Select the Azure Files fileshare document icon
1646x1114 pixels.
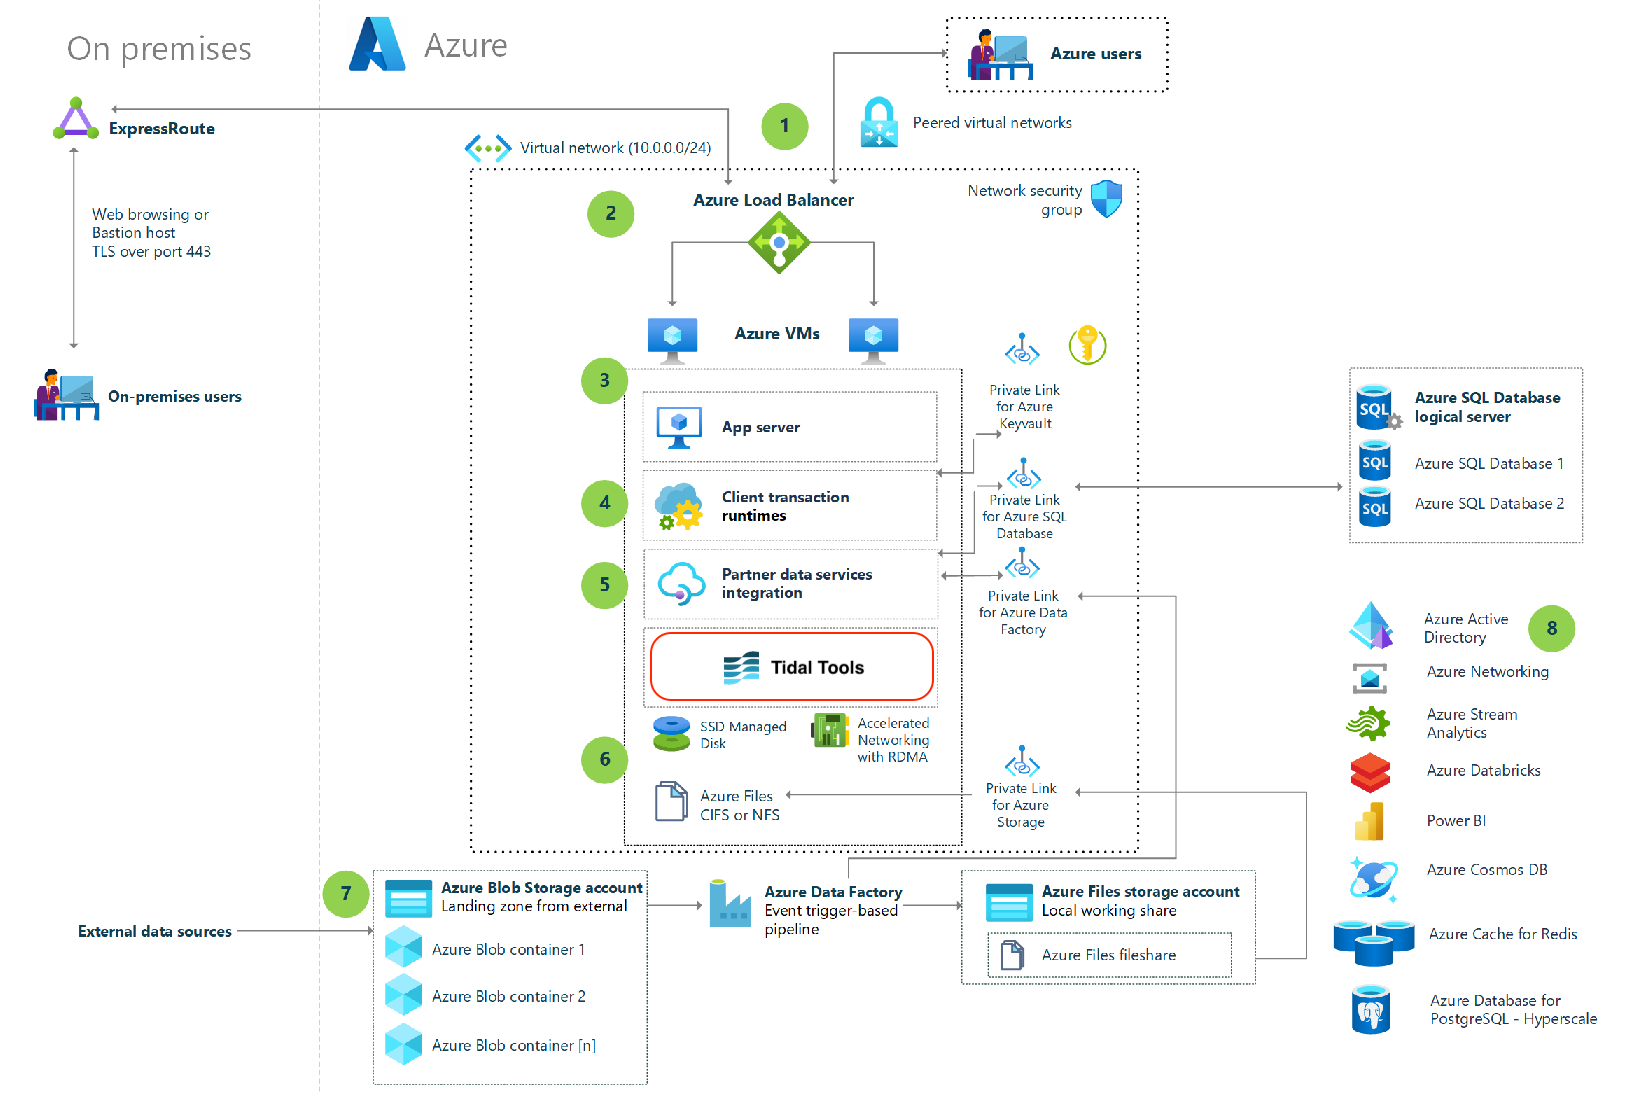click(x=1012, y=955)
